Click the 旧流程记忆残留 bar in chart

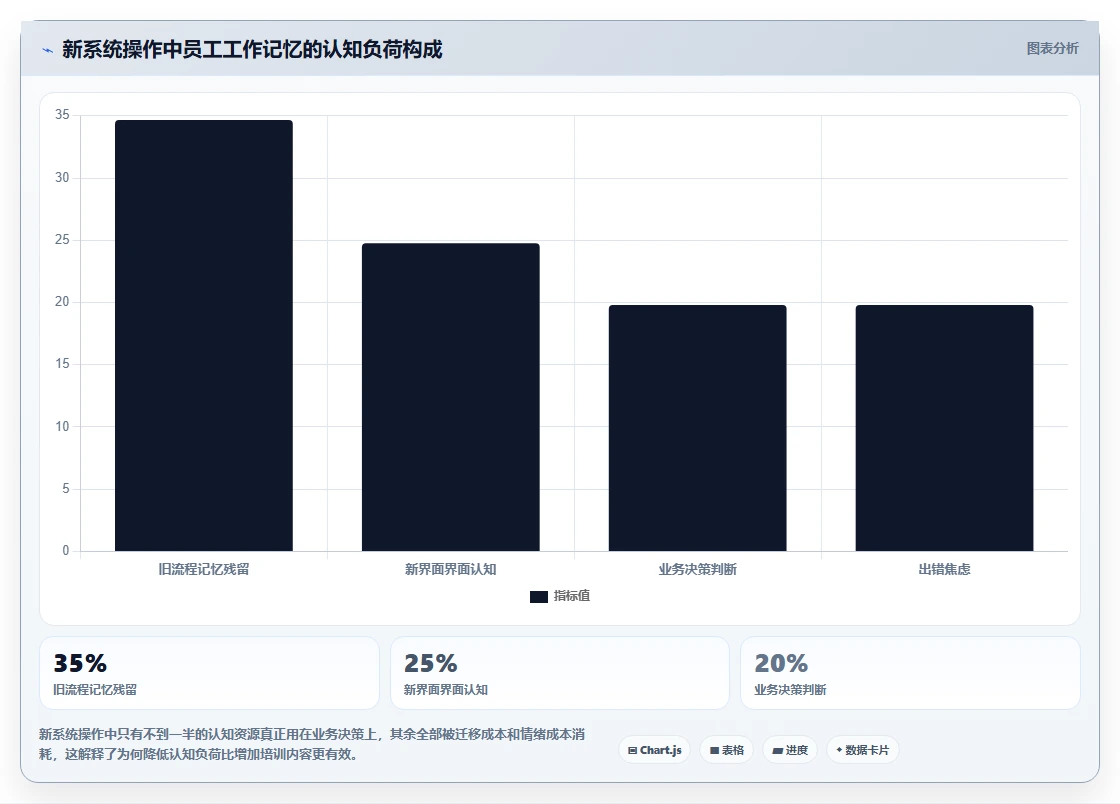coord(204,336)
